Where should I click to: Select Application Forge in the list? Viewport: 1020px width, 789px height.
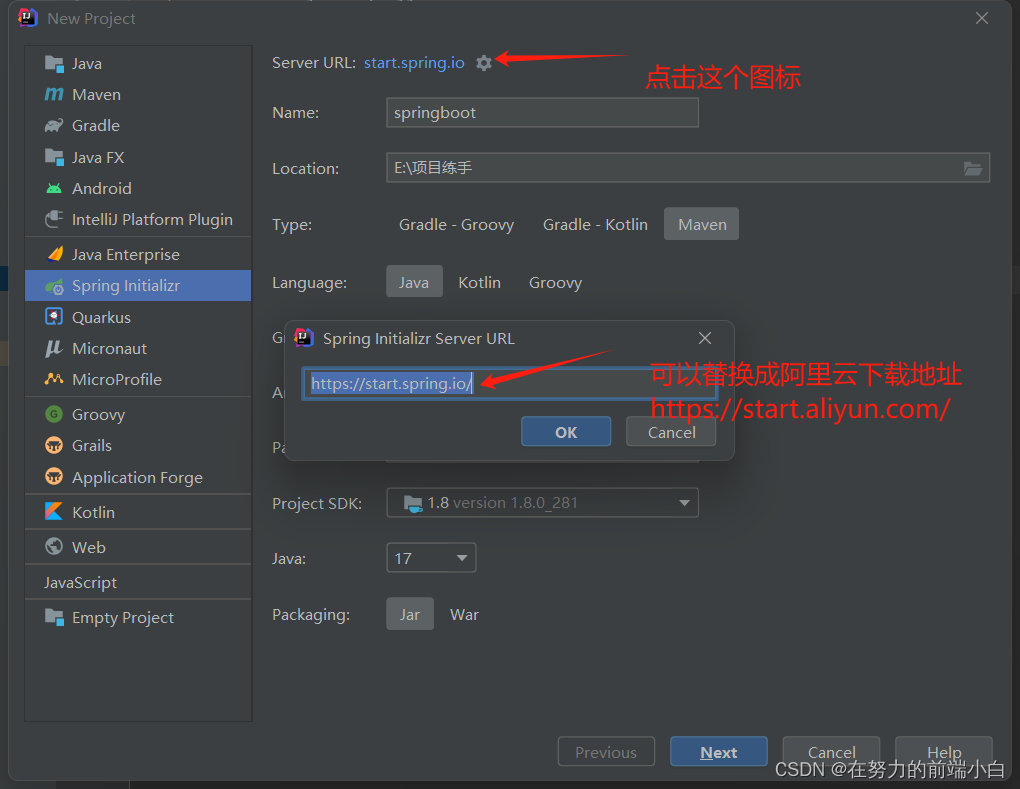[x=138, y=477]
